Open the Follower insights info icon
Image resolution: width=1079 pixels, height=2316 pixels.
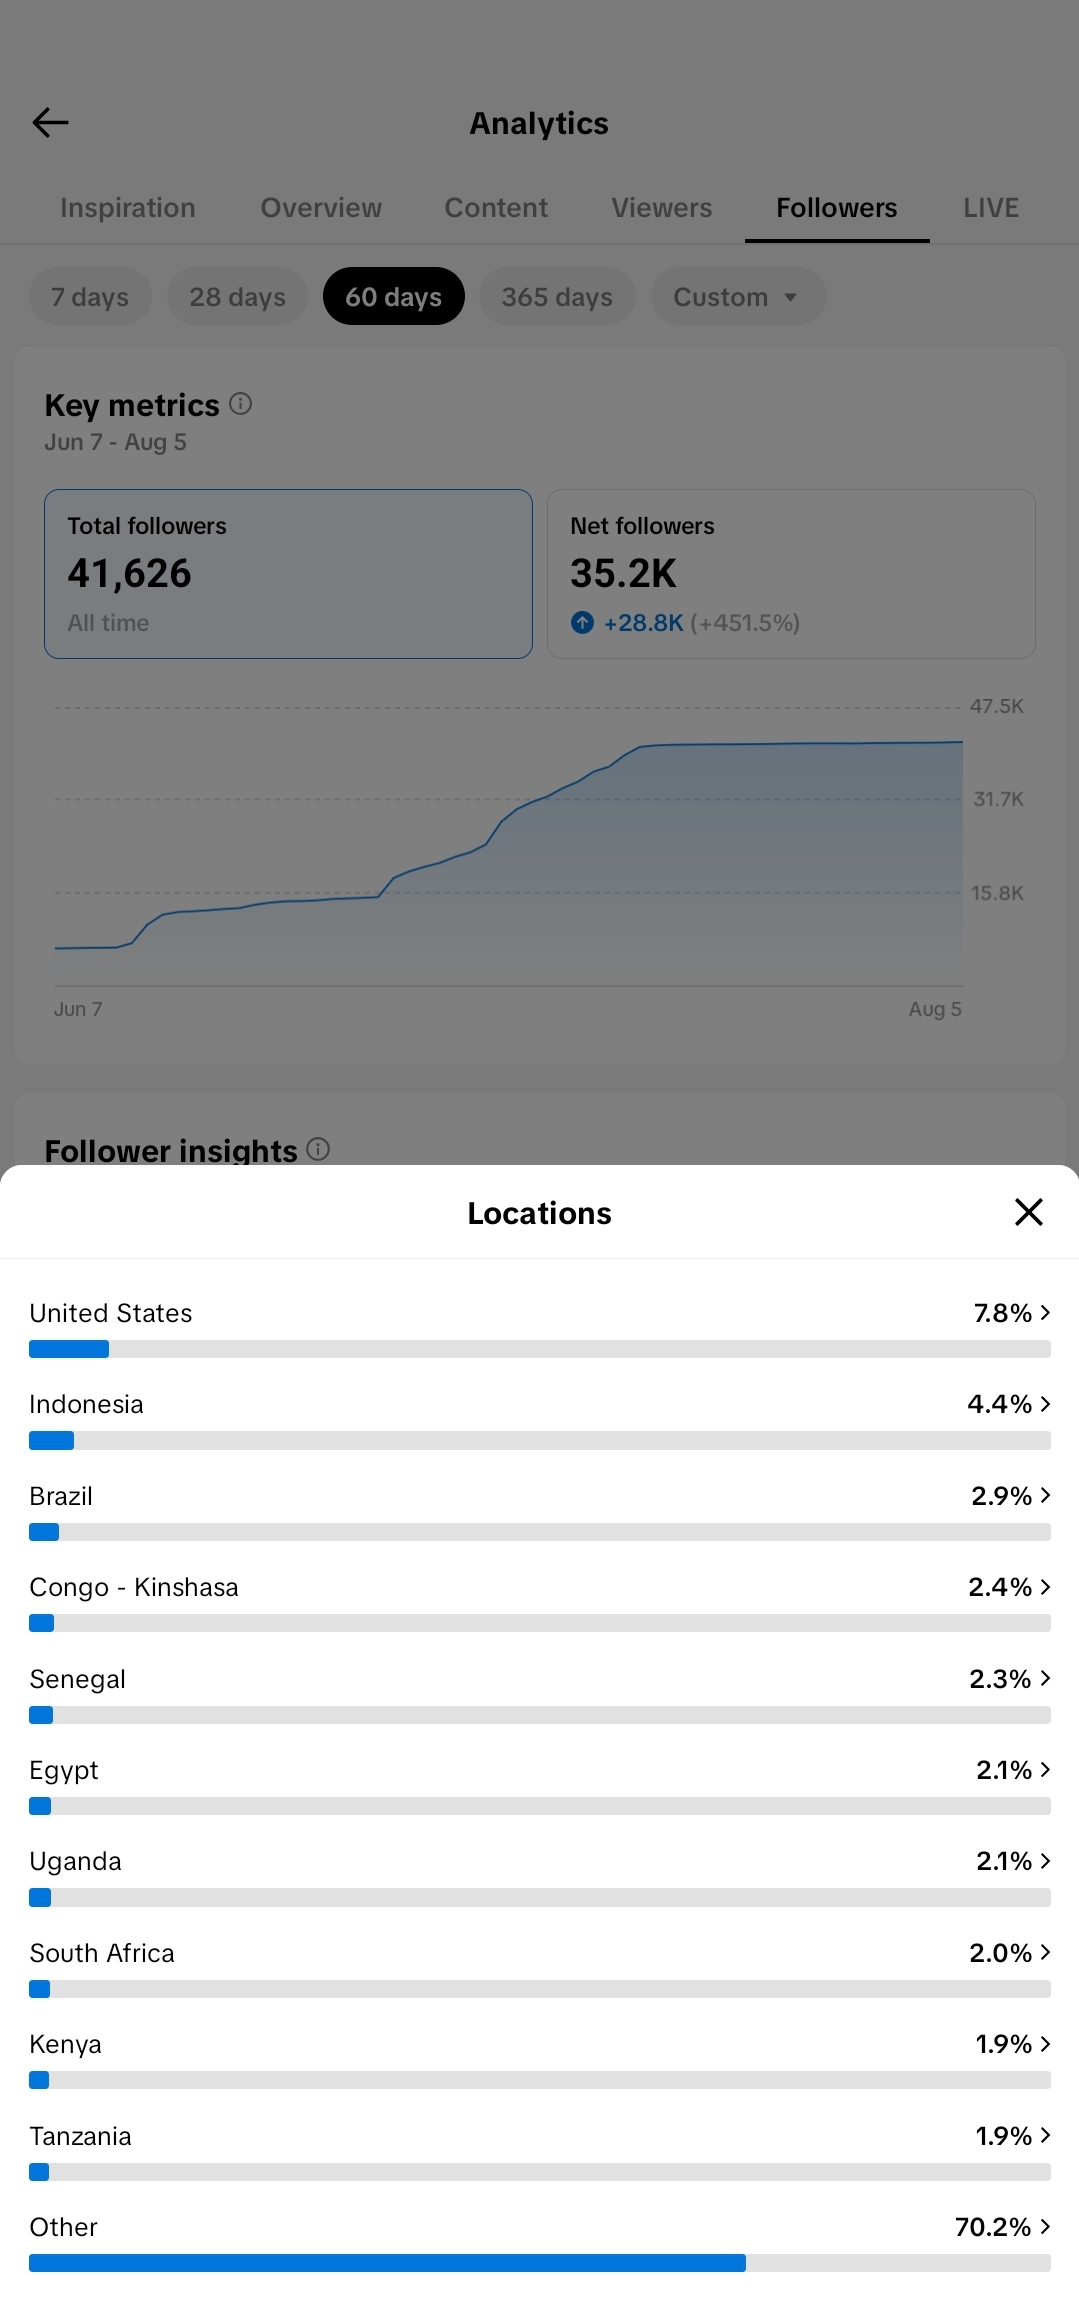(x=318, y=1150)
